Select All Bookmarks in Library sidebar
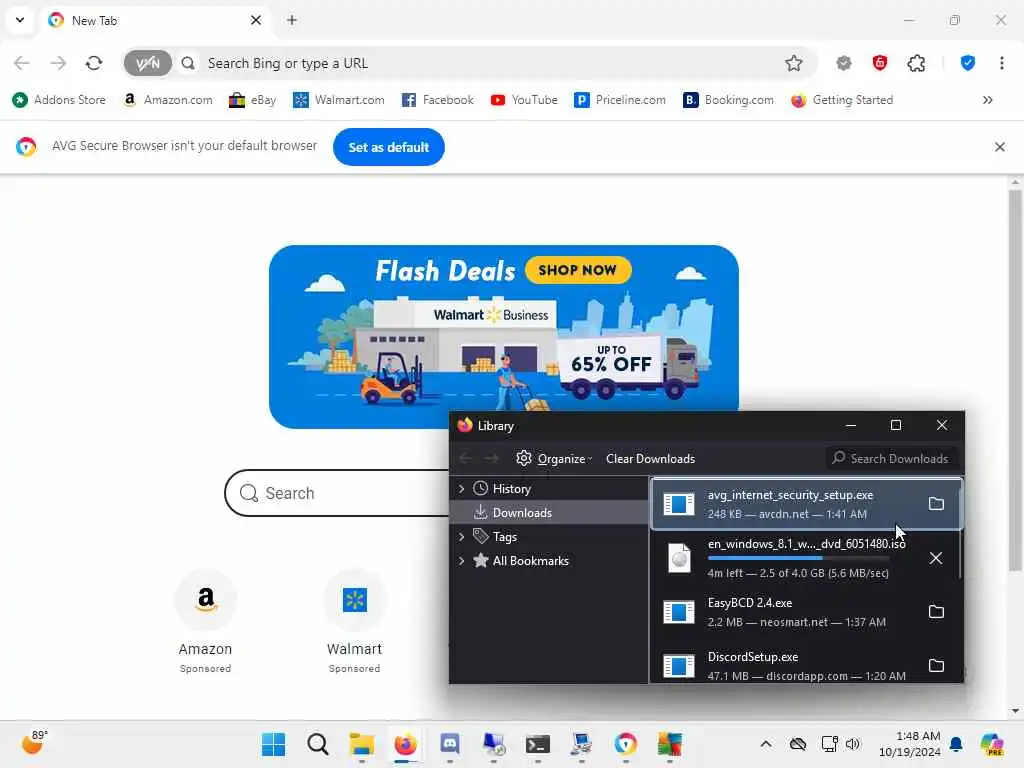Viewport: 1024px width, 768px height. pyautogui.click(x=530, y=561)
